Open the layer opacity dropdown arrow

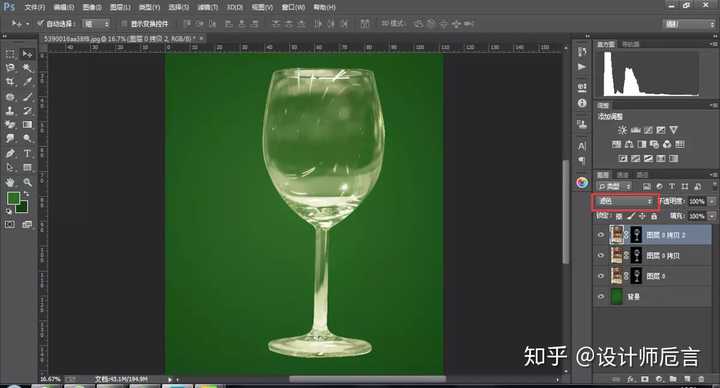coord(711,201)
